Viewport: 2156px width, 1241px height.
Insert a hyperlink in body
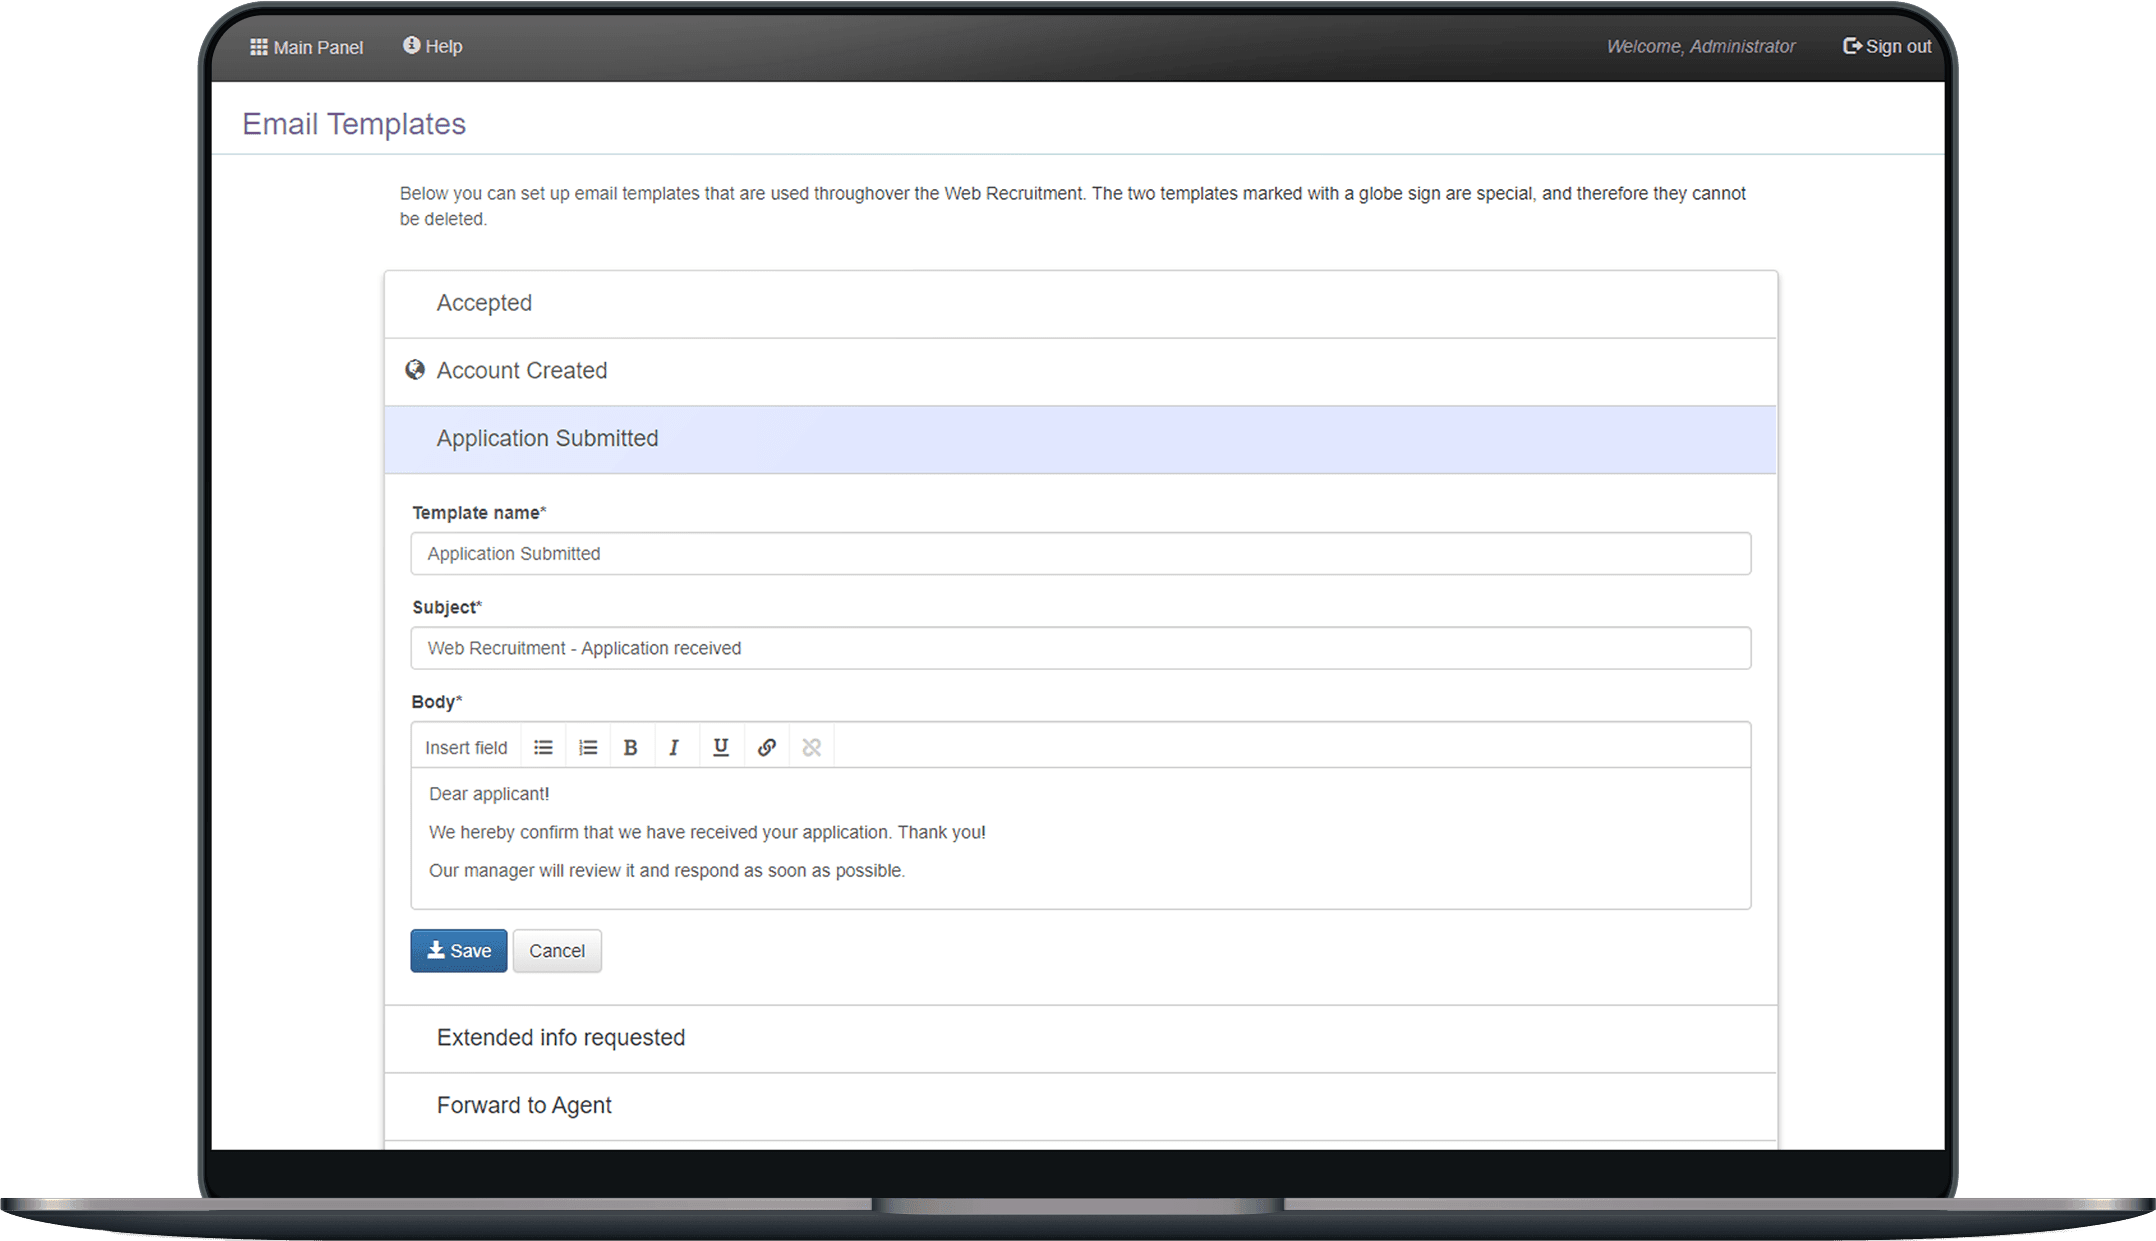pyautogui.click(x=767, y=747)
